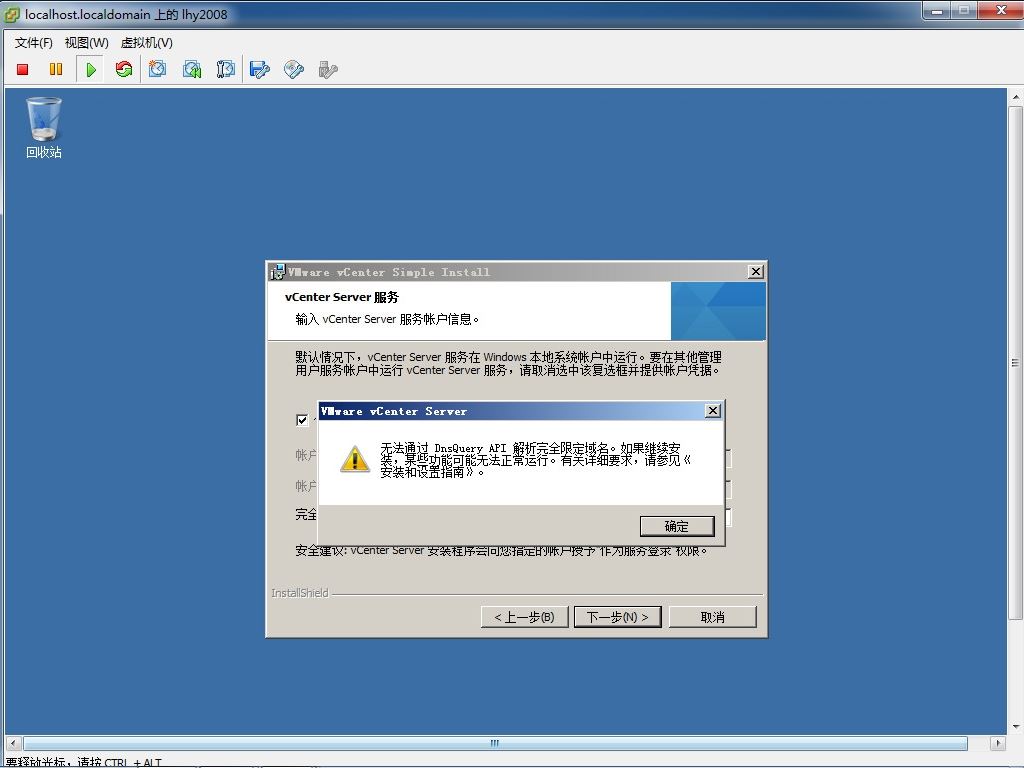Viewport: 1024px width, 768px height.
Task: Click the scroll up arrow on right
Action: click(x=1016, y=97)
